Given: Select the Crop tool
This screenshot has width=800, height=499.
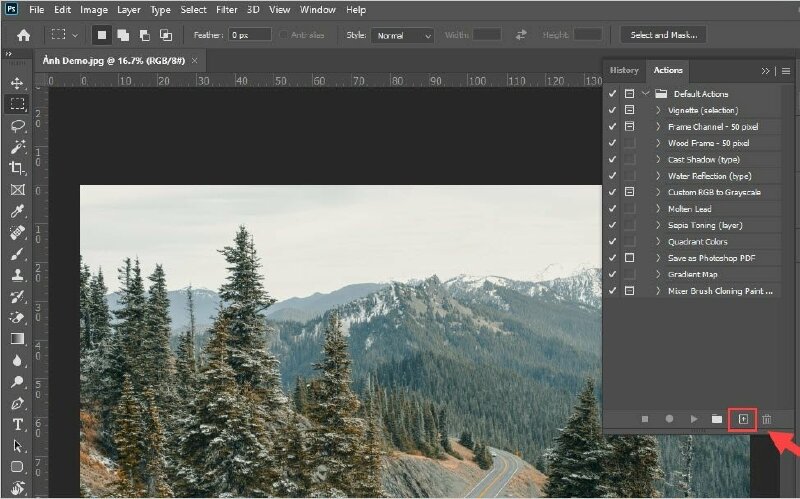Looking at the screenshot, I should [17, 168].
